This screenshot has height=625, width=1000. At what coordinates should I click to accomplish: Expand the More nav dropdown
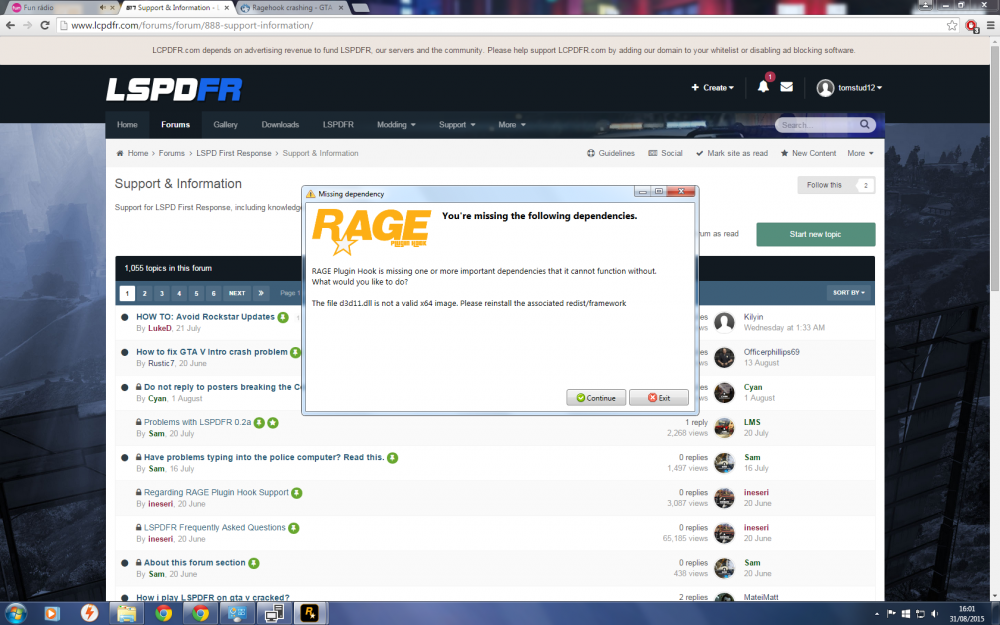point(511,124)
